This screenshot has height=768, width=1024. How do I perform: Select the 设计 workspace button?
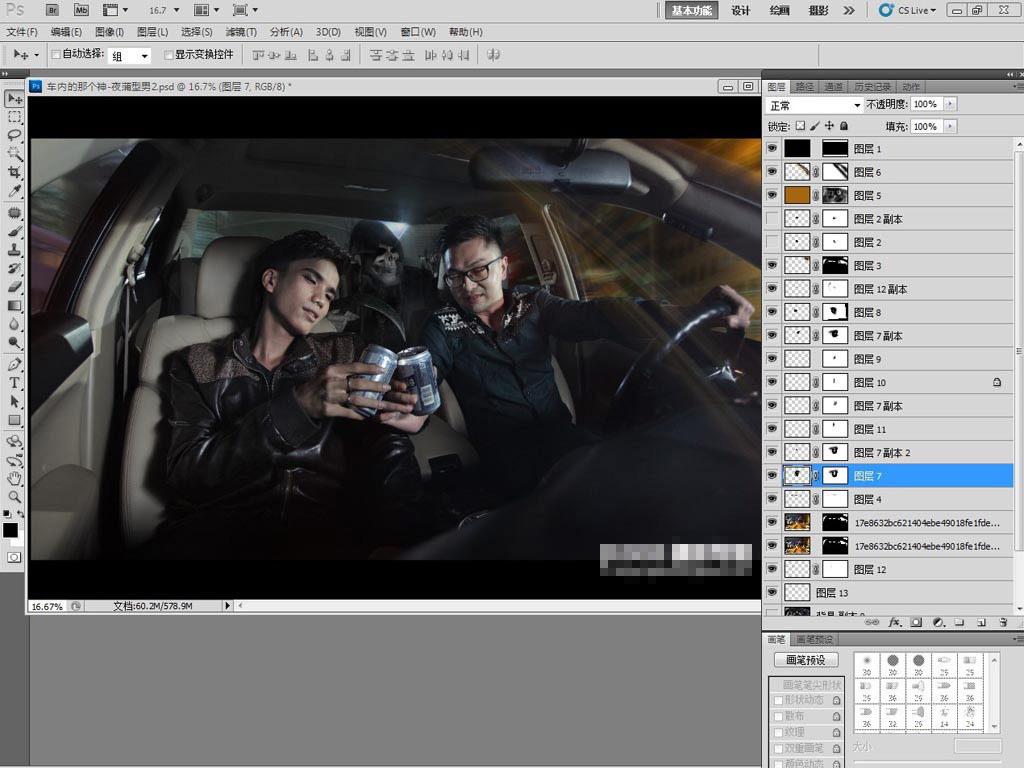click(741, 10)
